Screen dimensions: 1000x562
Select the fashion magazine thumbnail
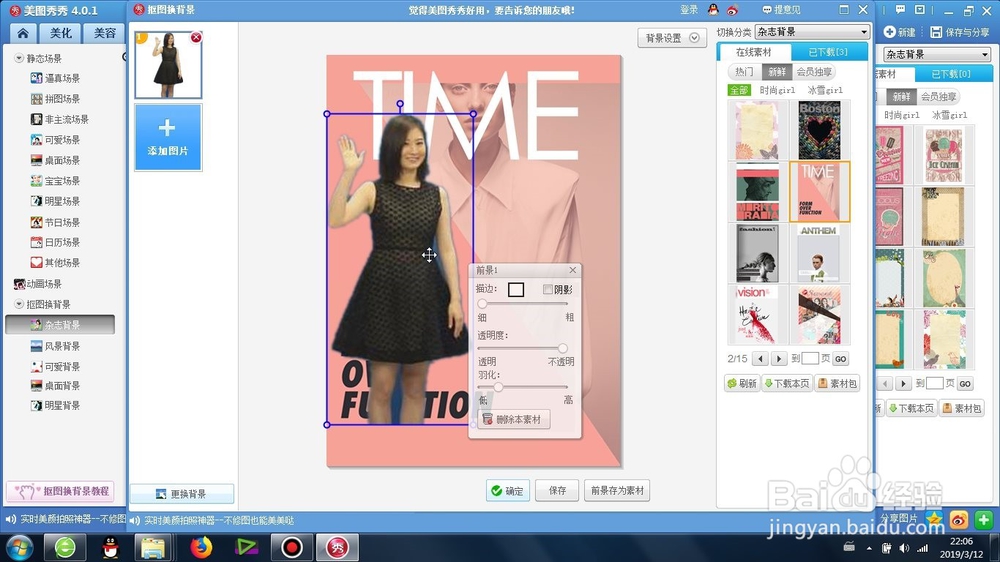(x=757, y=253)
